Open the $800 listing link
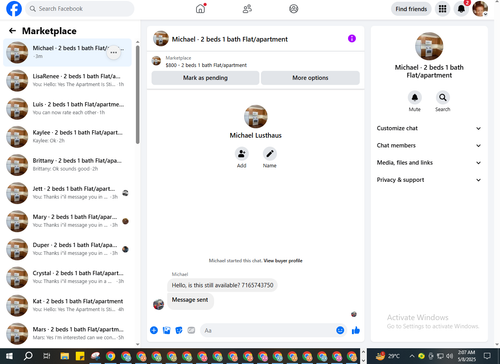This screenshot has width=500, height=364. coord(206,65)
